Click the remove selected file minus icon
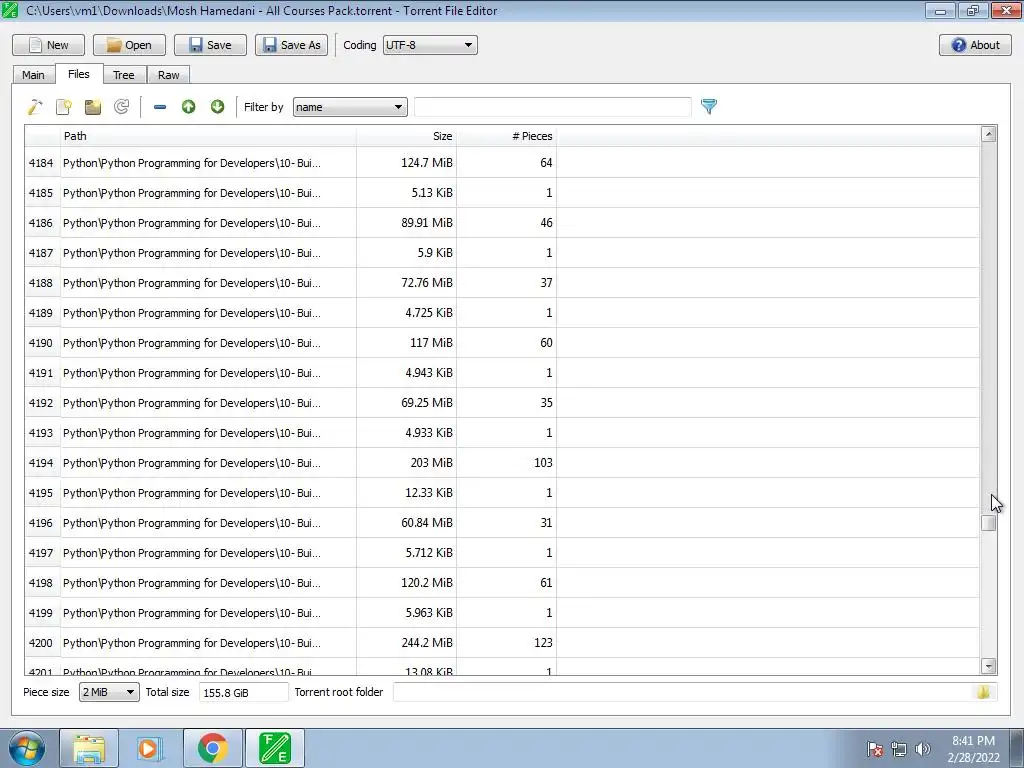Screen dimensions: 1024x768 click(x=160, y=106)
